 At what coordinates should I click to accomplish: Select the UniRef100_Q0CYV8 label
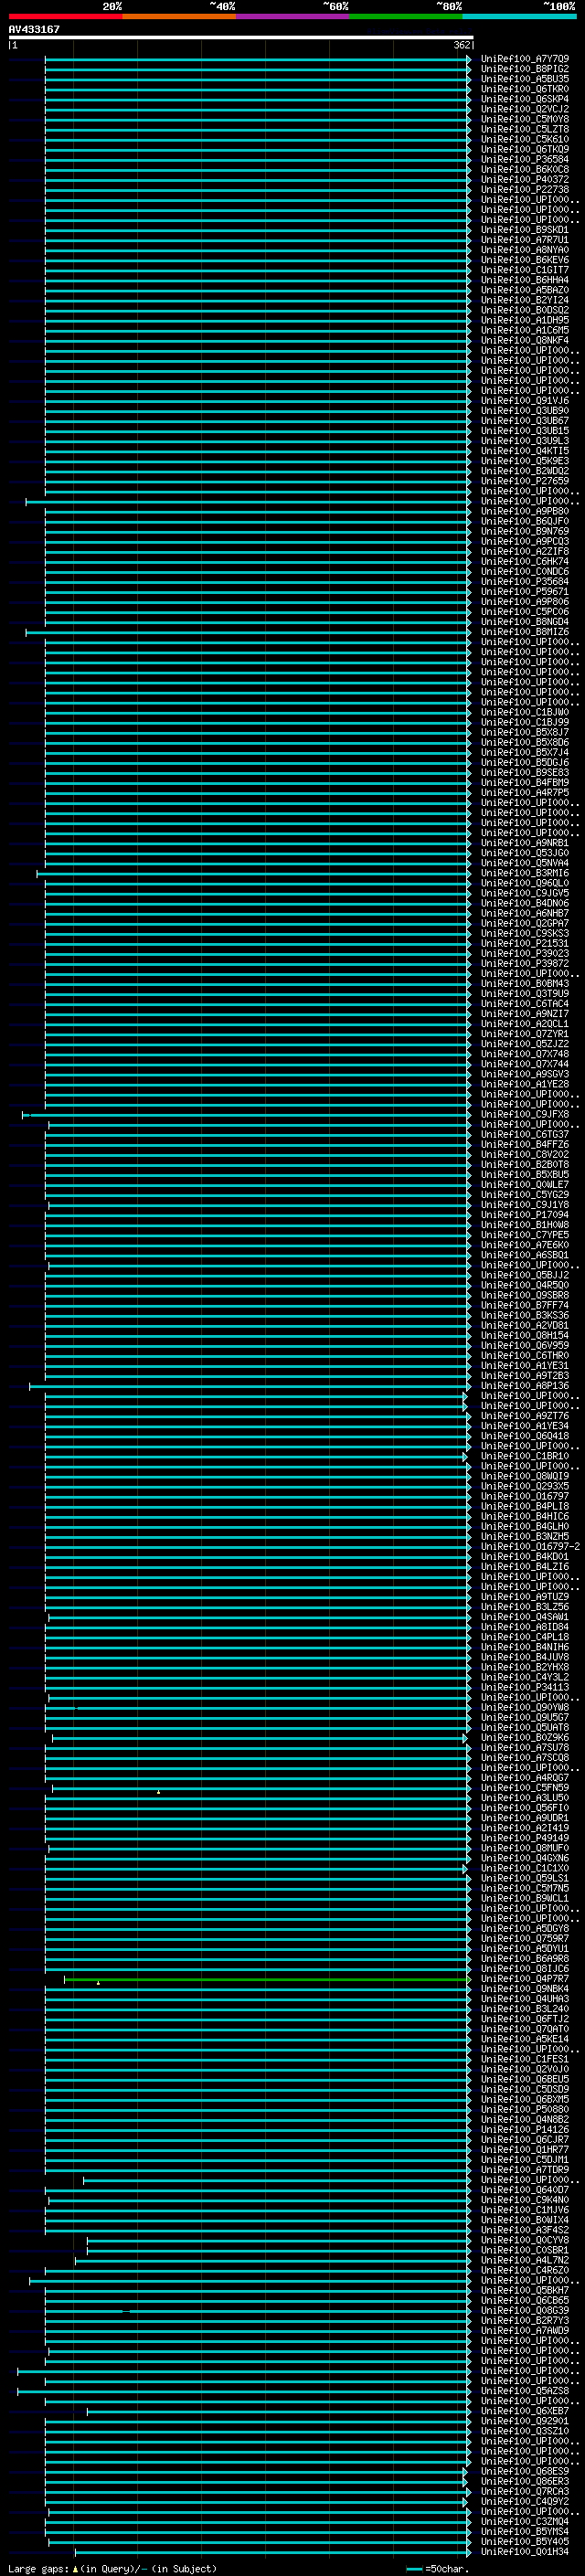pyautogui.click(x=524, y=2240)
